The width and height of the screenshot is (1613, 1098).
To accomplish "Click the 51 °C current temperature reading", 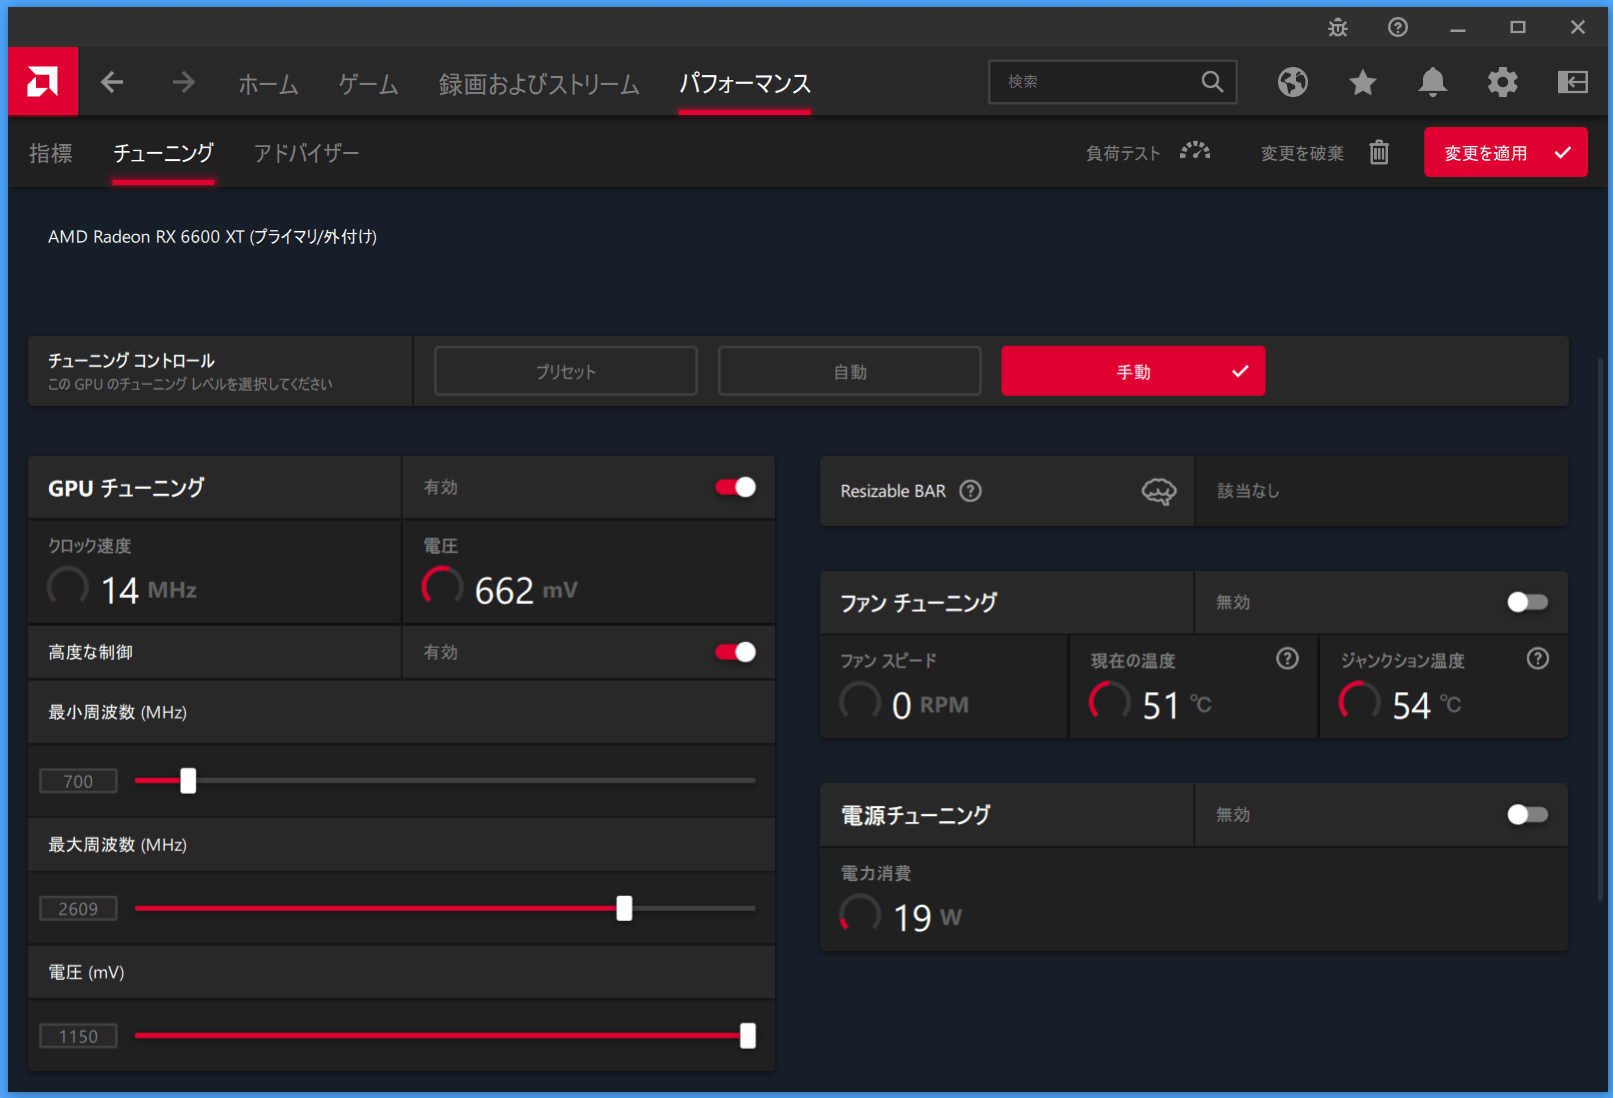I will coord(1177,705).
